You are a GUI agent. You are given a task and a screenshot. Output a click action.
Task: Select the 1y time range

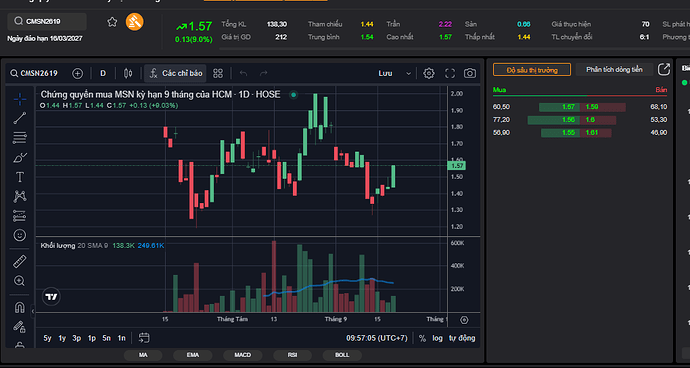[62, 338]
